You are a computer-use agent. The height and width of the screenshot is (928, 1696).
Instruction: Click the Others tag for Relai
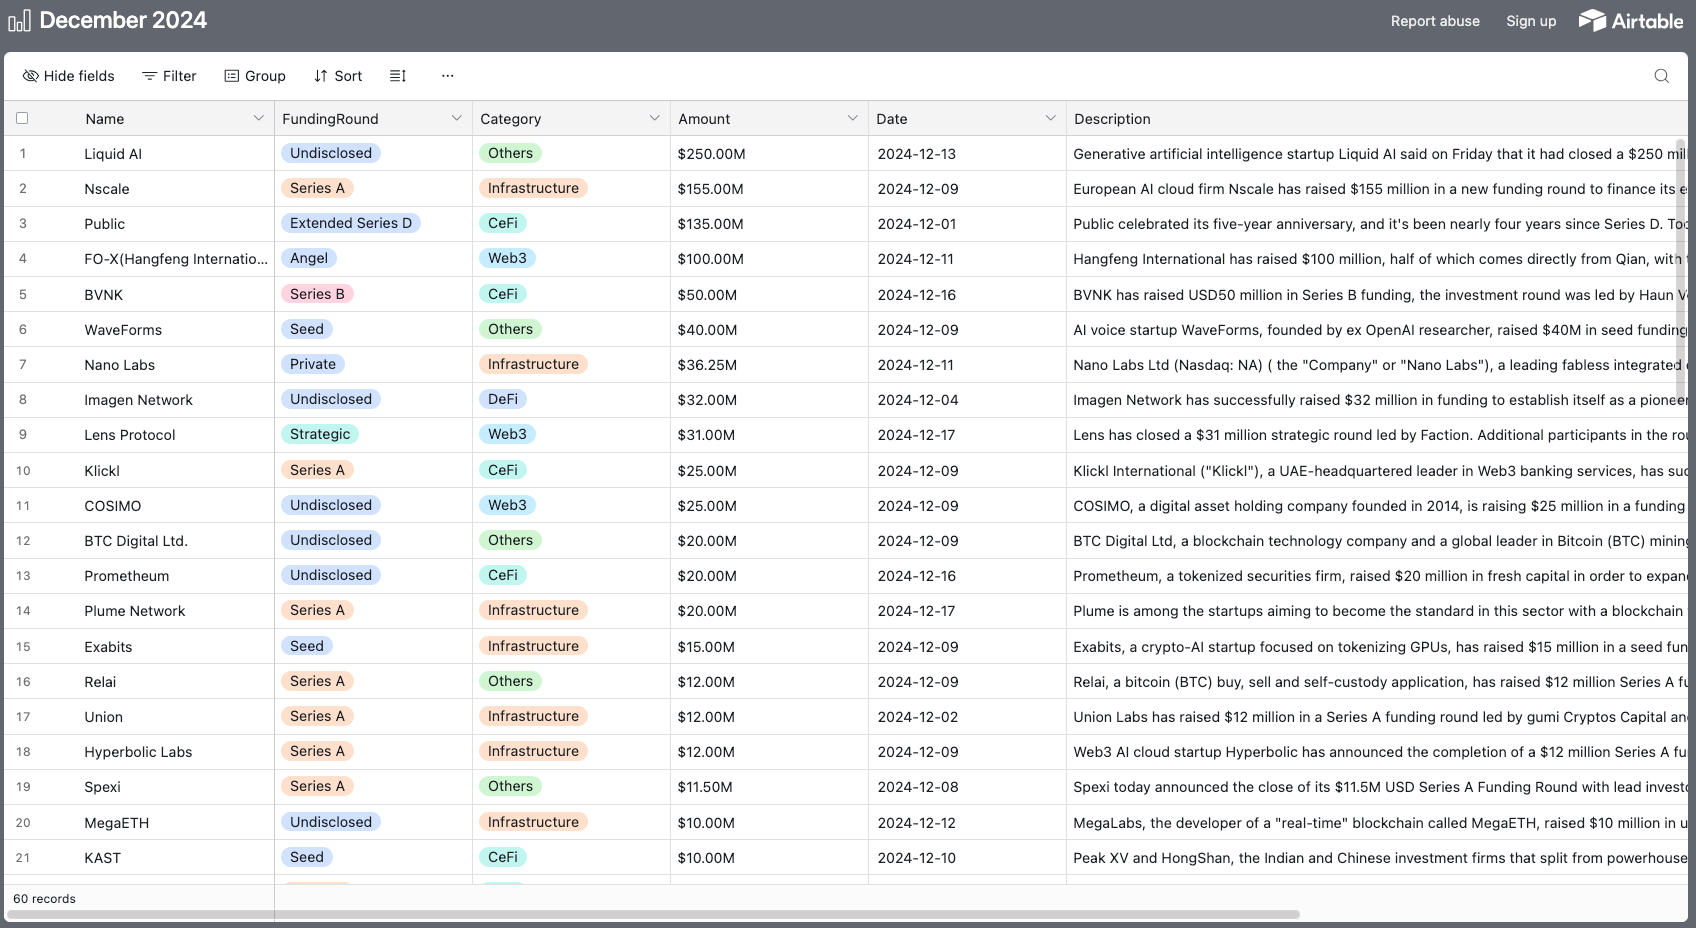coord(510,681)
